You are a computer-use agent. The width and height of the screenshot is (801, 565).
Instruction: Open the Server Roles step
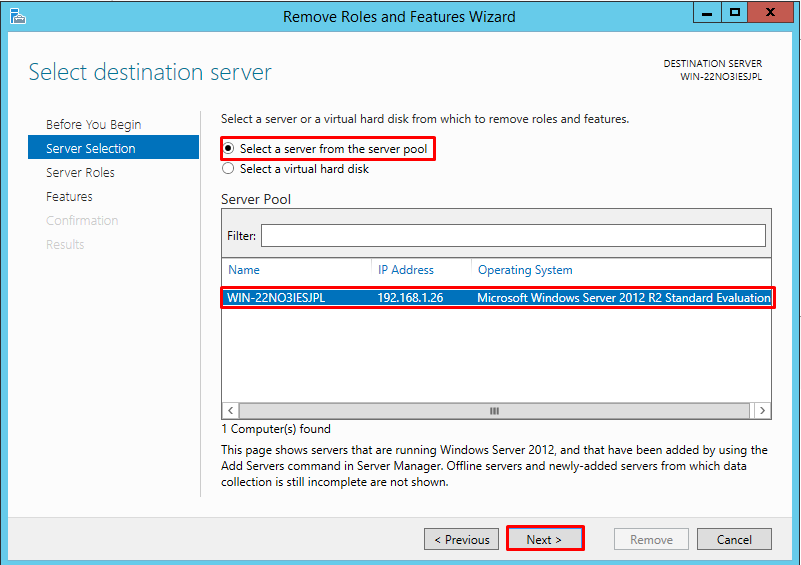[80, 173]
